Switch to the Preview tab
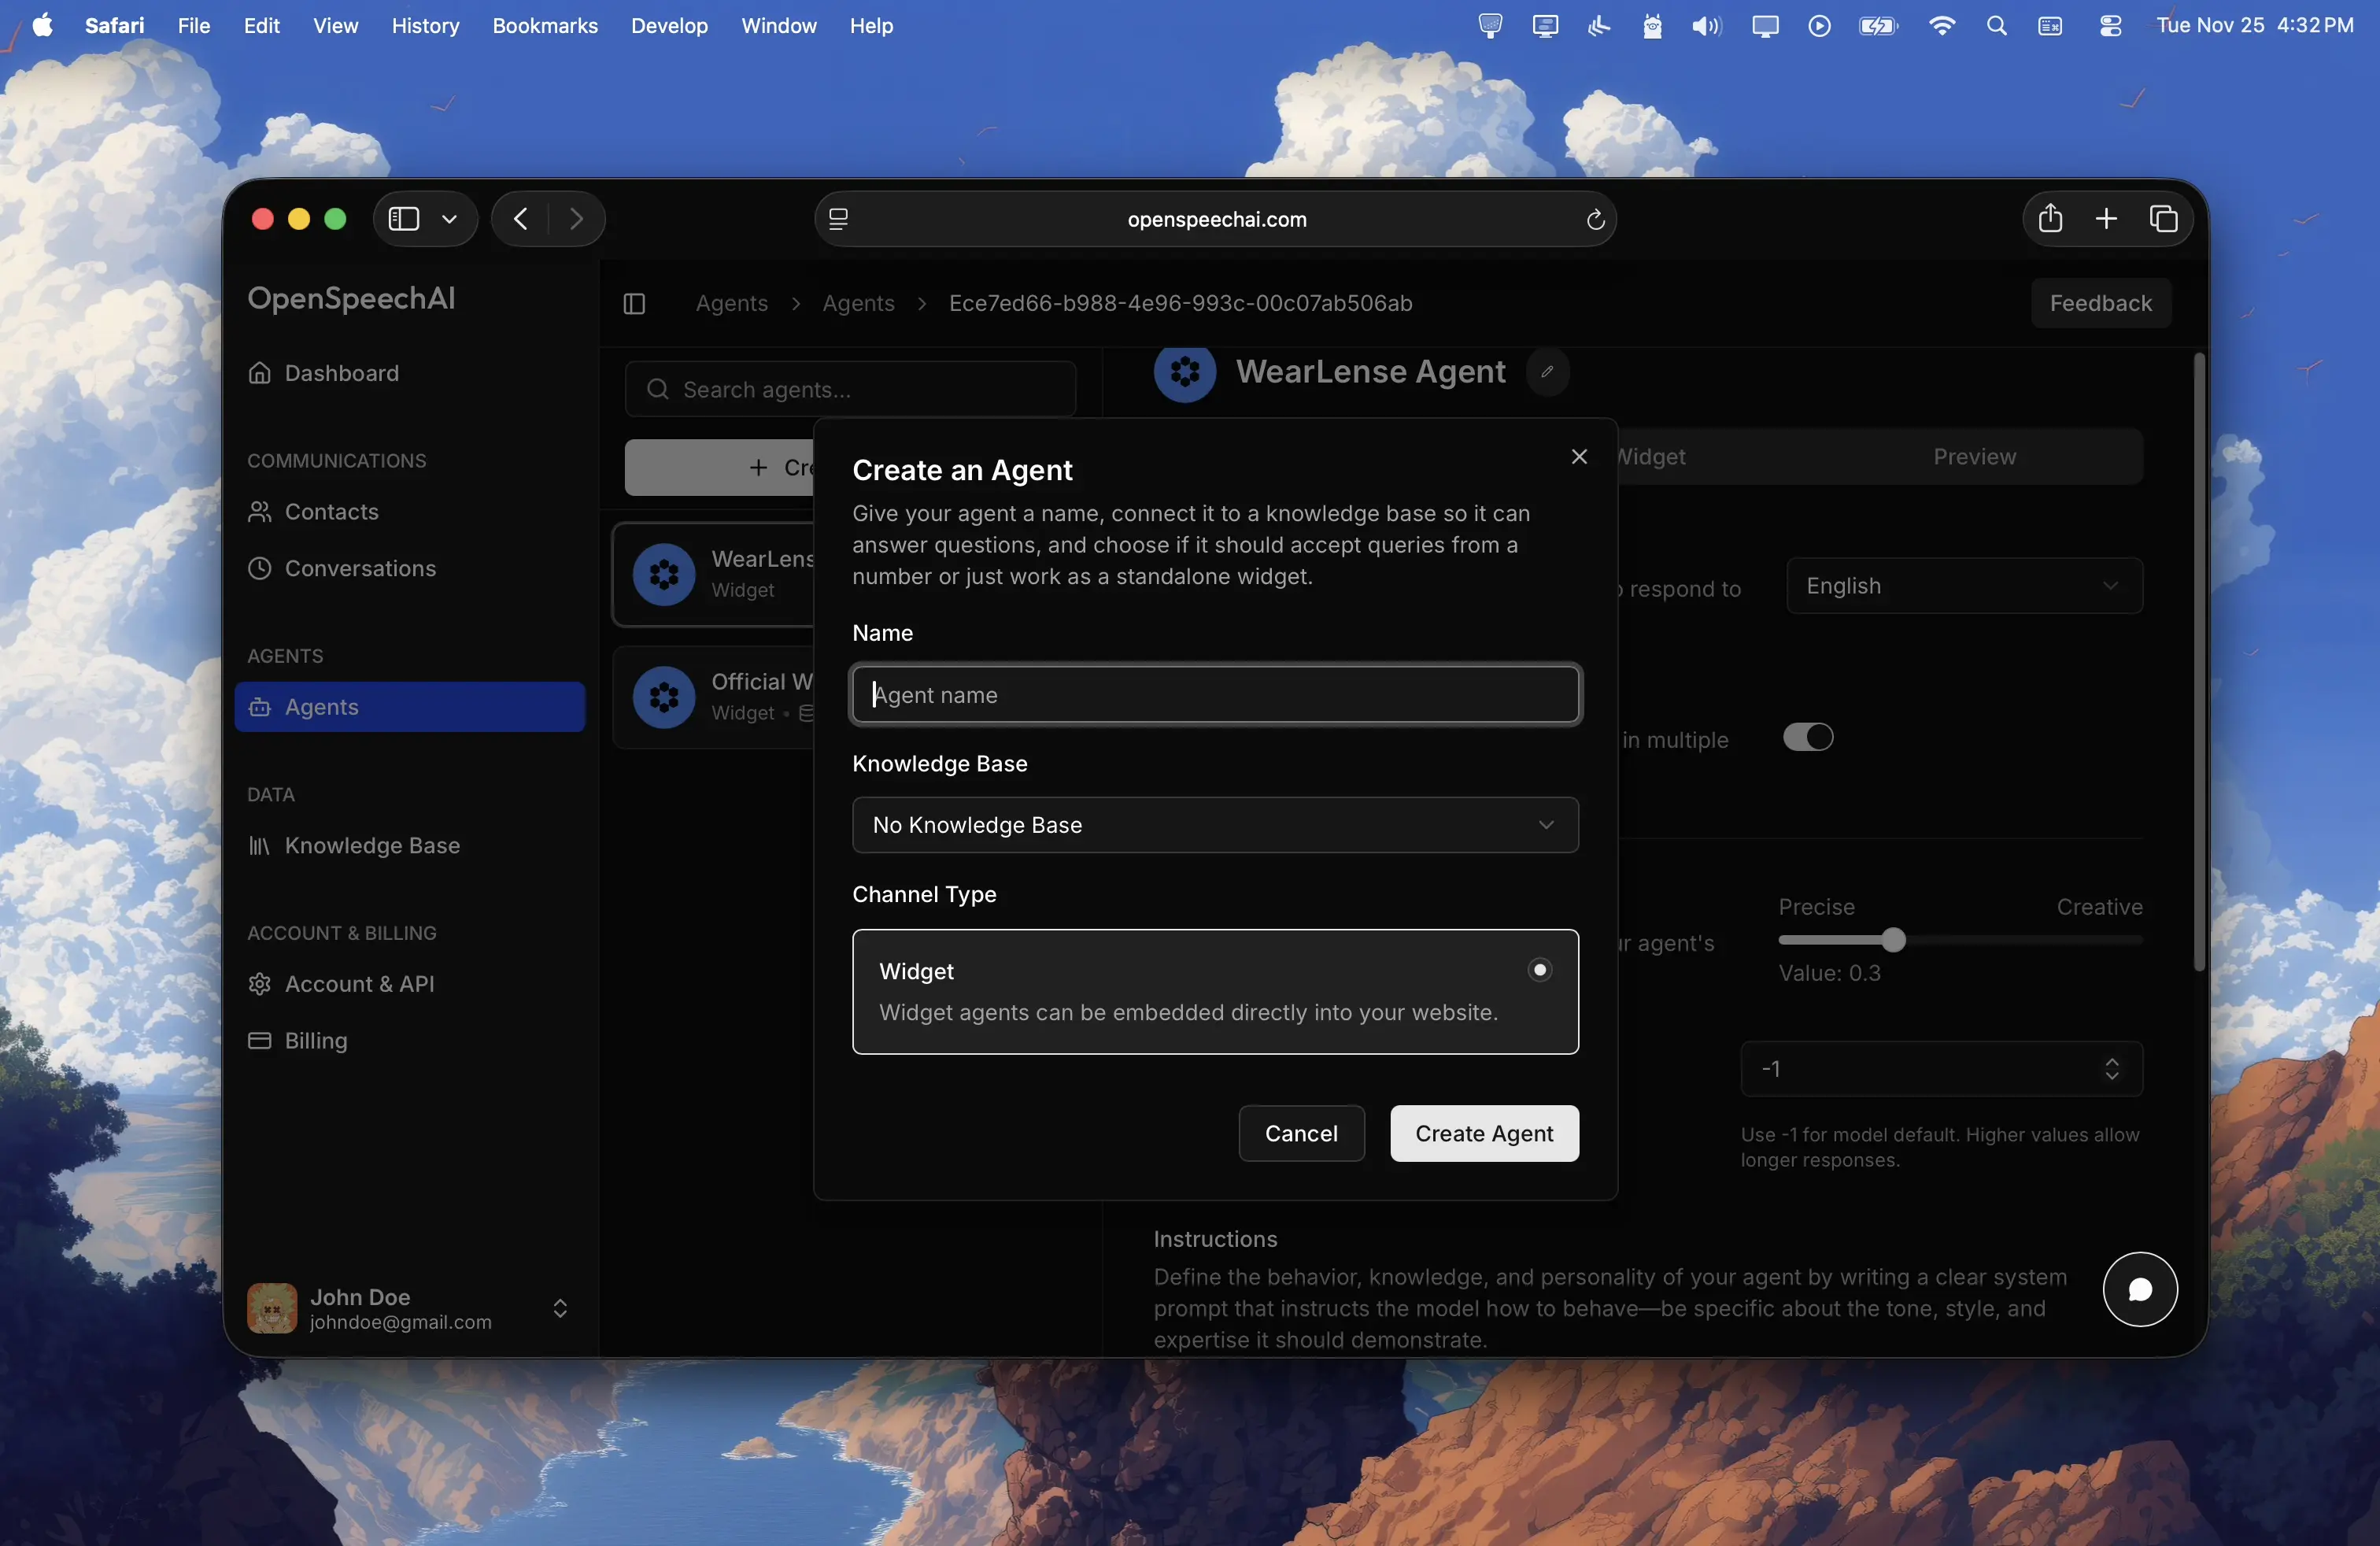2380x1546 pixels. point(1974,457)
